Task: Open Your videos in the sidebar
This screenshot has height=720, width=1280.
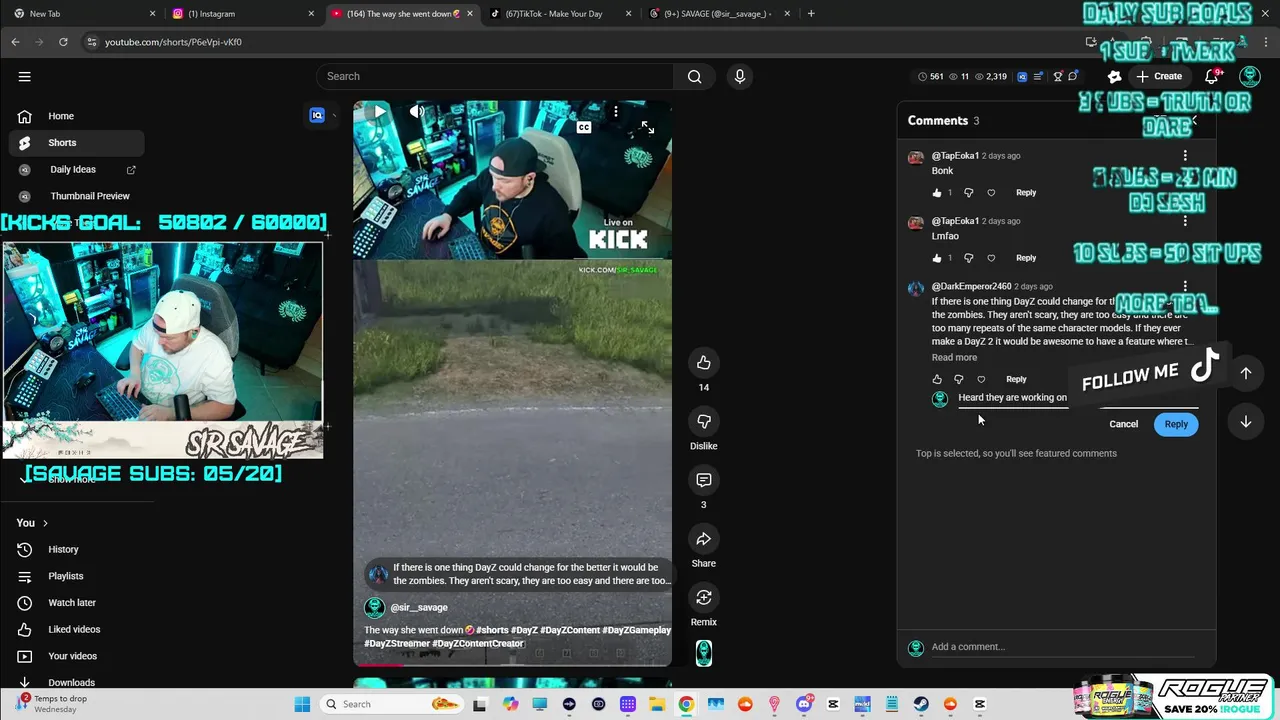Action: [76, 656]
